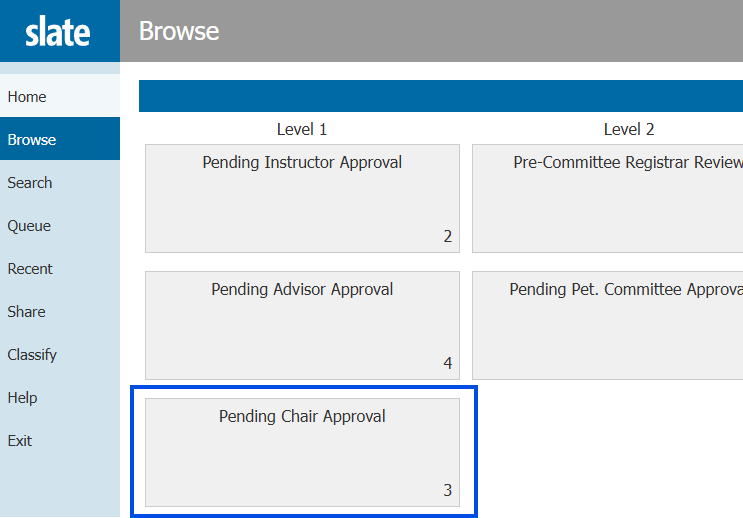Viewport: 743px width, 518px height.
Task: Open the Share option
Action: pyautogui.click(x=26, y=312)
